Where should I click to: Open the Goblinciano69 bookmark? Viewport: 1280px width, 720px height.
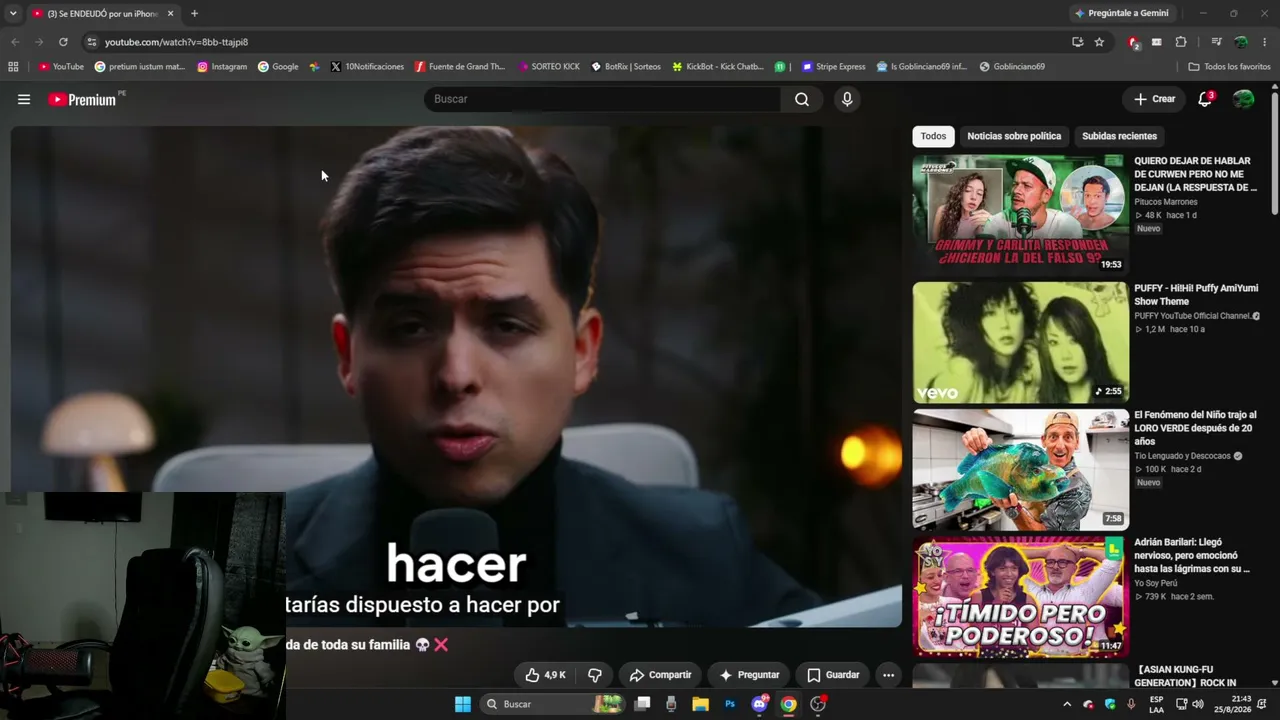[1012, 67]
